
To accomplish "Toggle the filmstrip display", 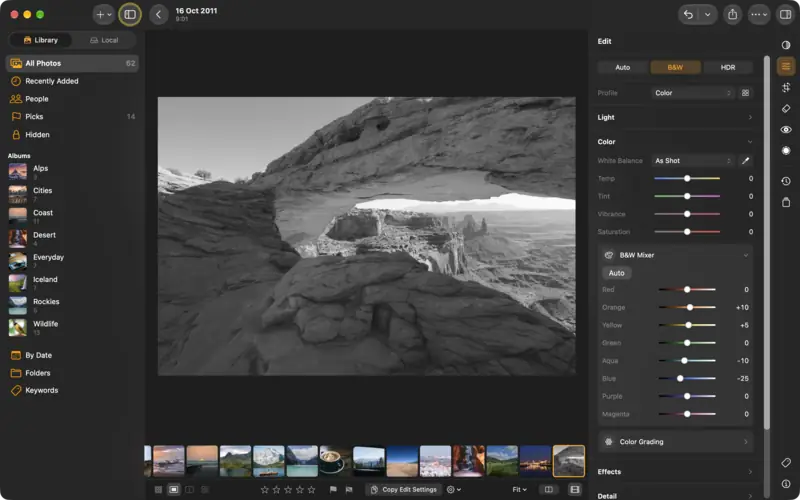I will (574, 490).
